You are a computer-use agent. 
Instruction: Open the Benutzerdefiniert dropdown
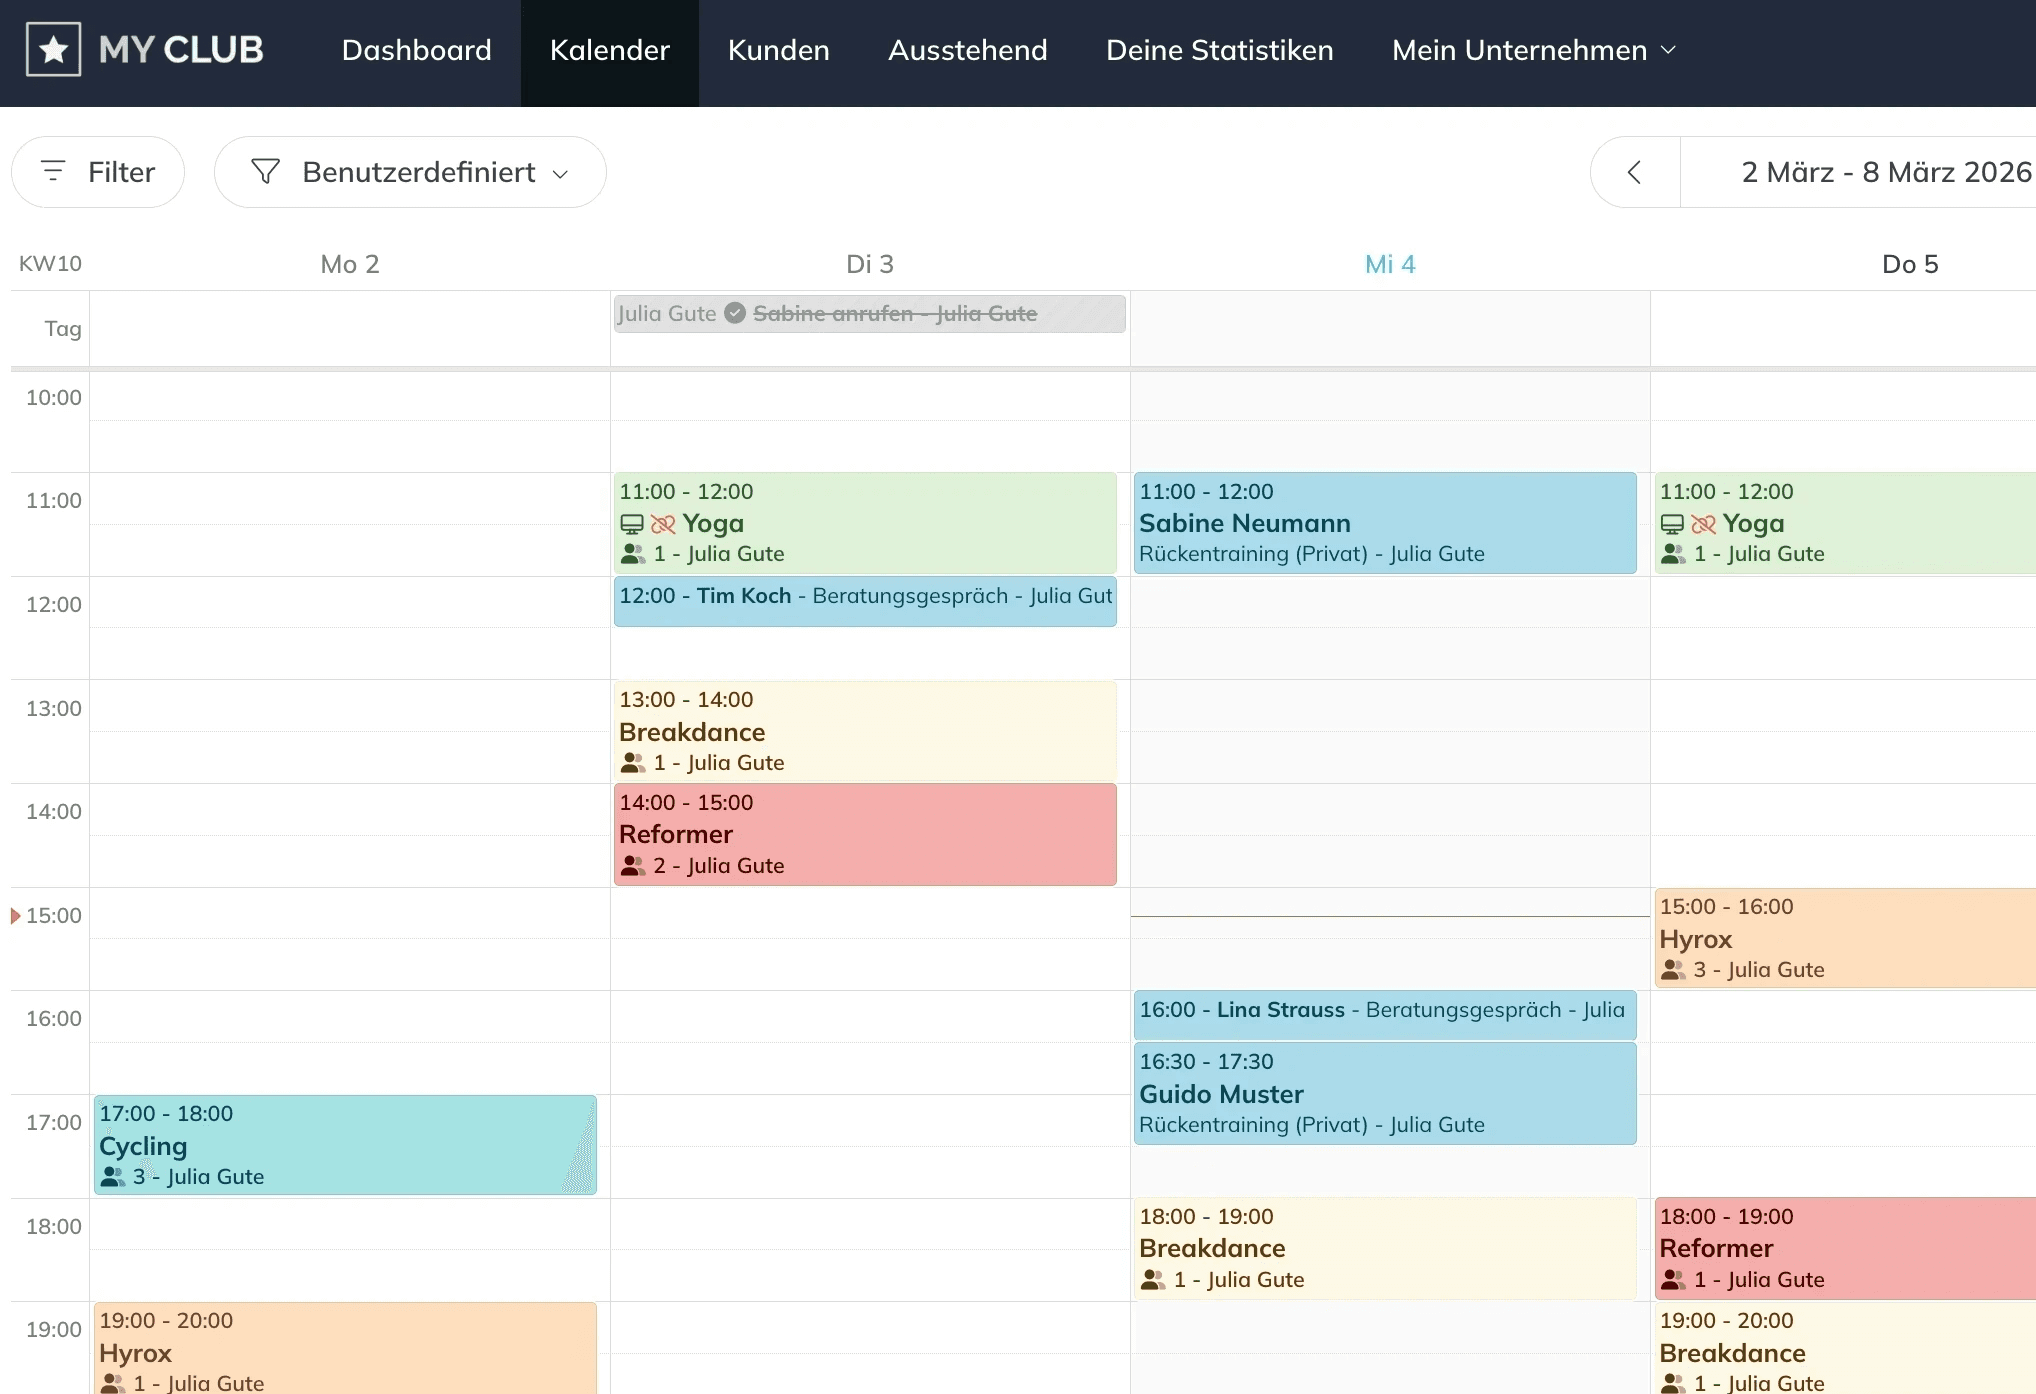pos(410,171)
